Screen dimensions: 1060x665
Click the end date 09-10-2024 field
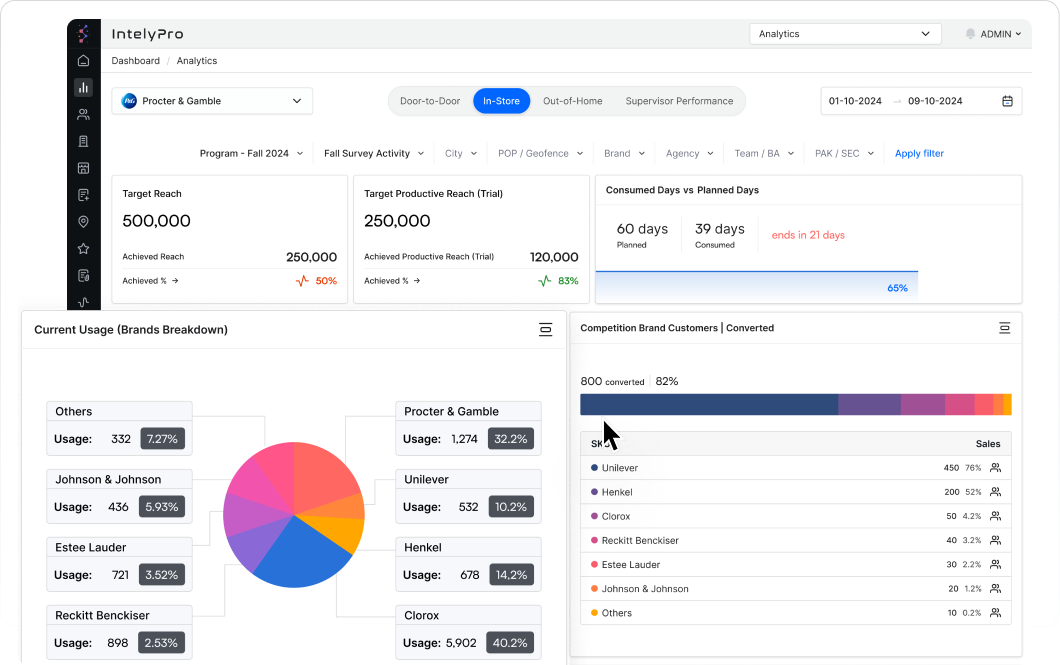pos(935,101)
